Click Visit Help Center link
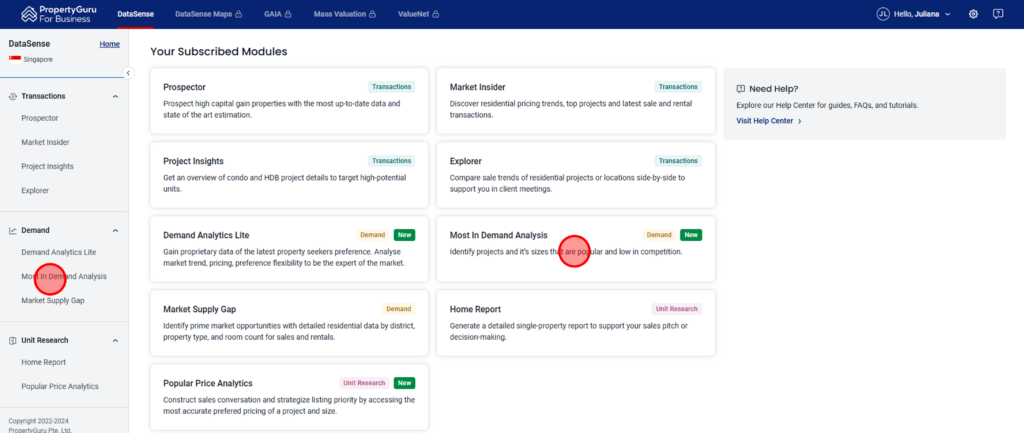 (x=769, y=121)
